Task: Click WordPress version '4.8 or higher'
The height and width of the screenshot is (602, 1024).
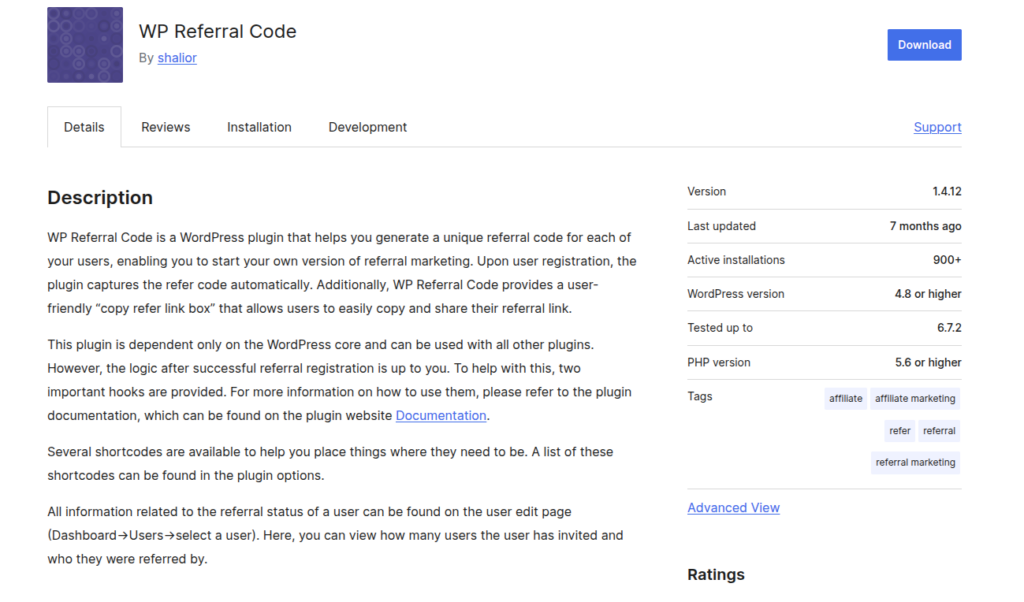Action: [x=928, y=294]
